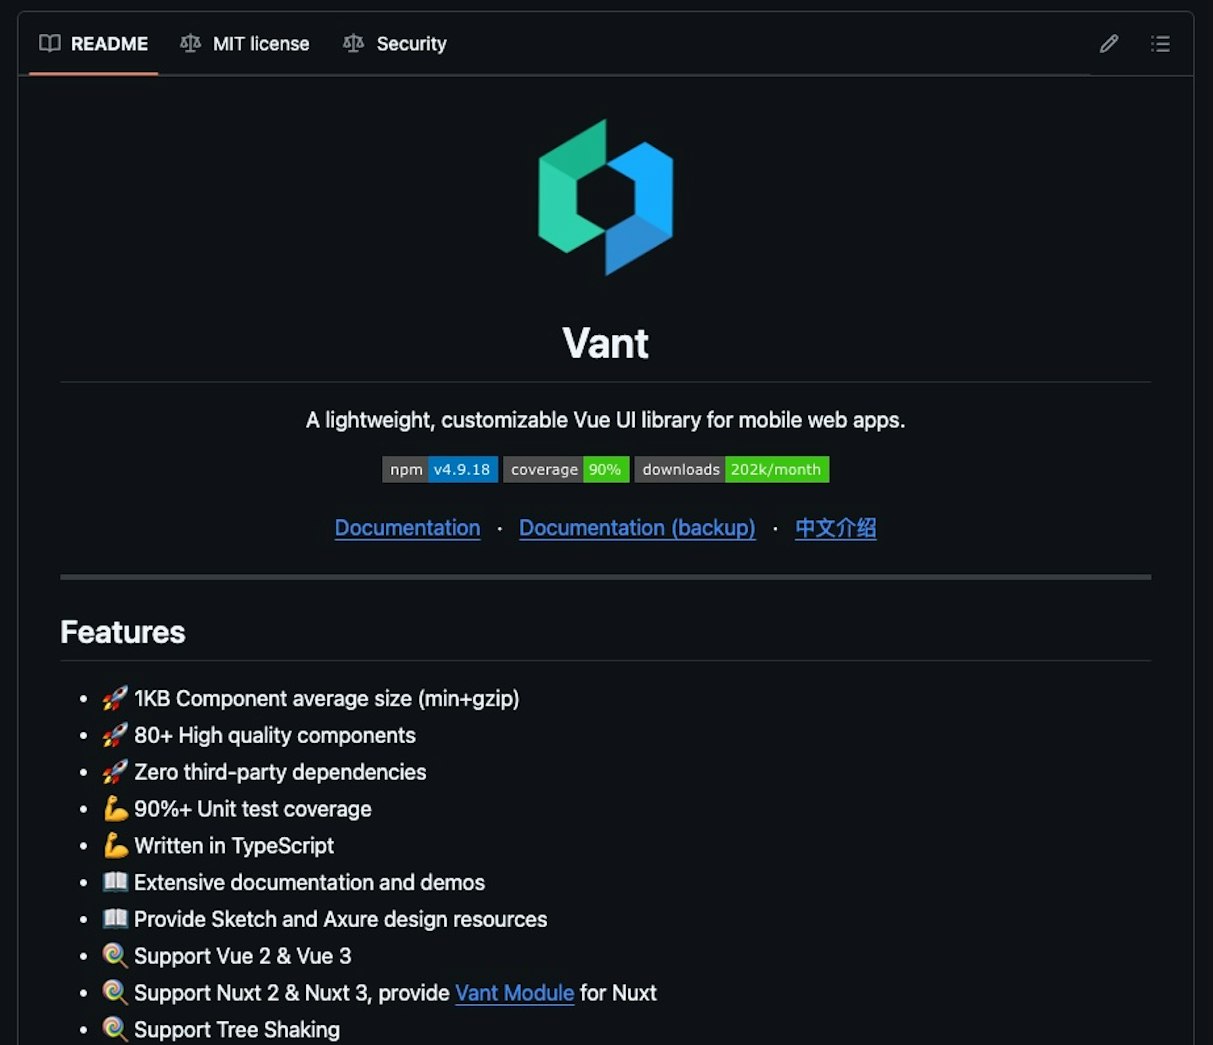Click the coverage 90% badge
The height and width of the screenshot is (1045, 1213).
[x=566, y=470]
